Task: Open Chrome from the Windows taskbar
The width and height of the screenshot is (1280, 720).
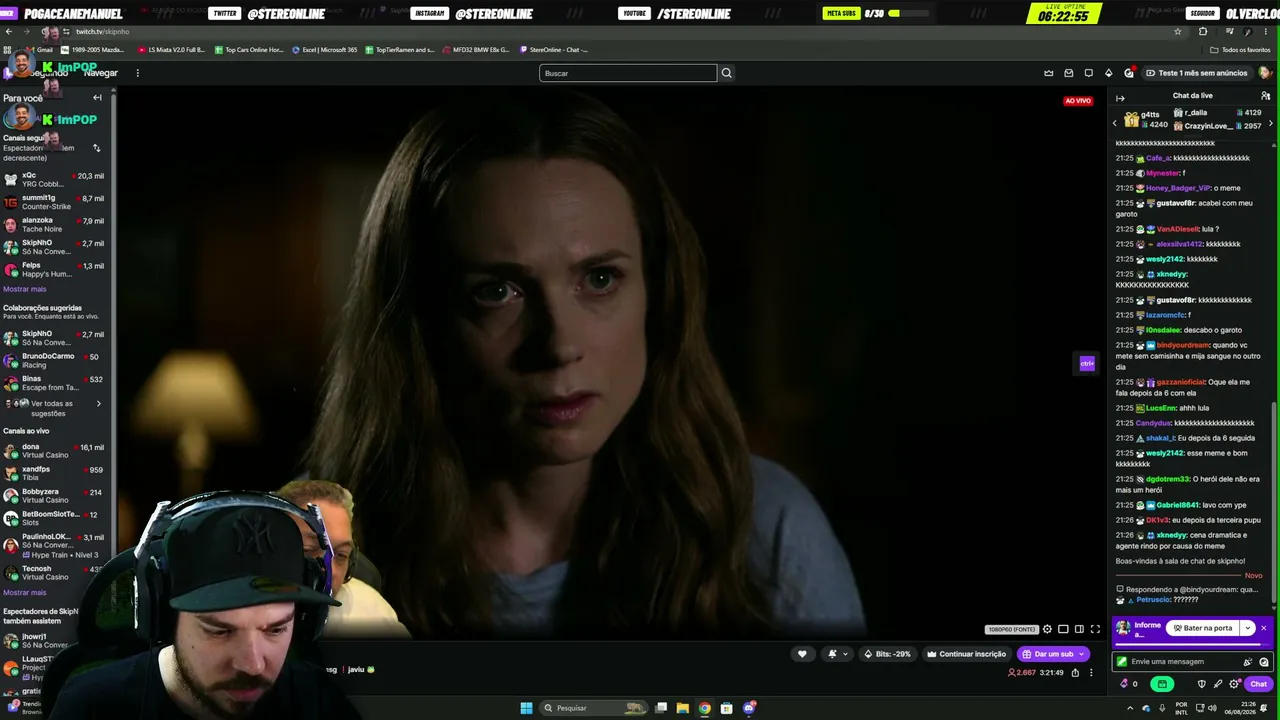Action: [x=704, y=708]
